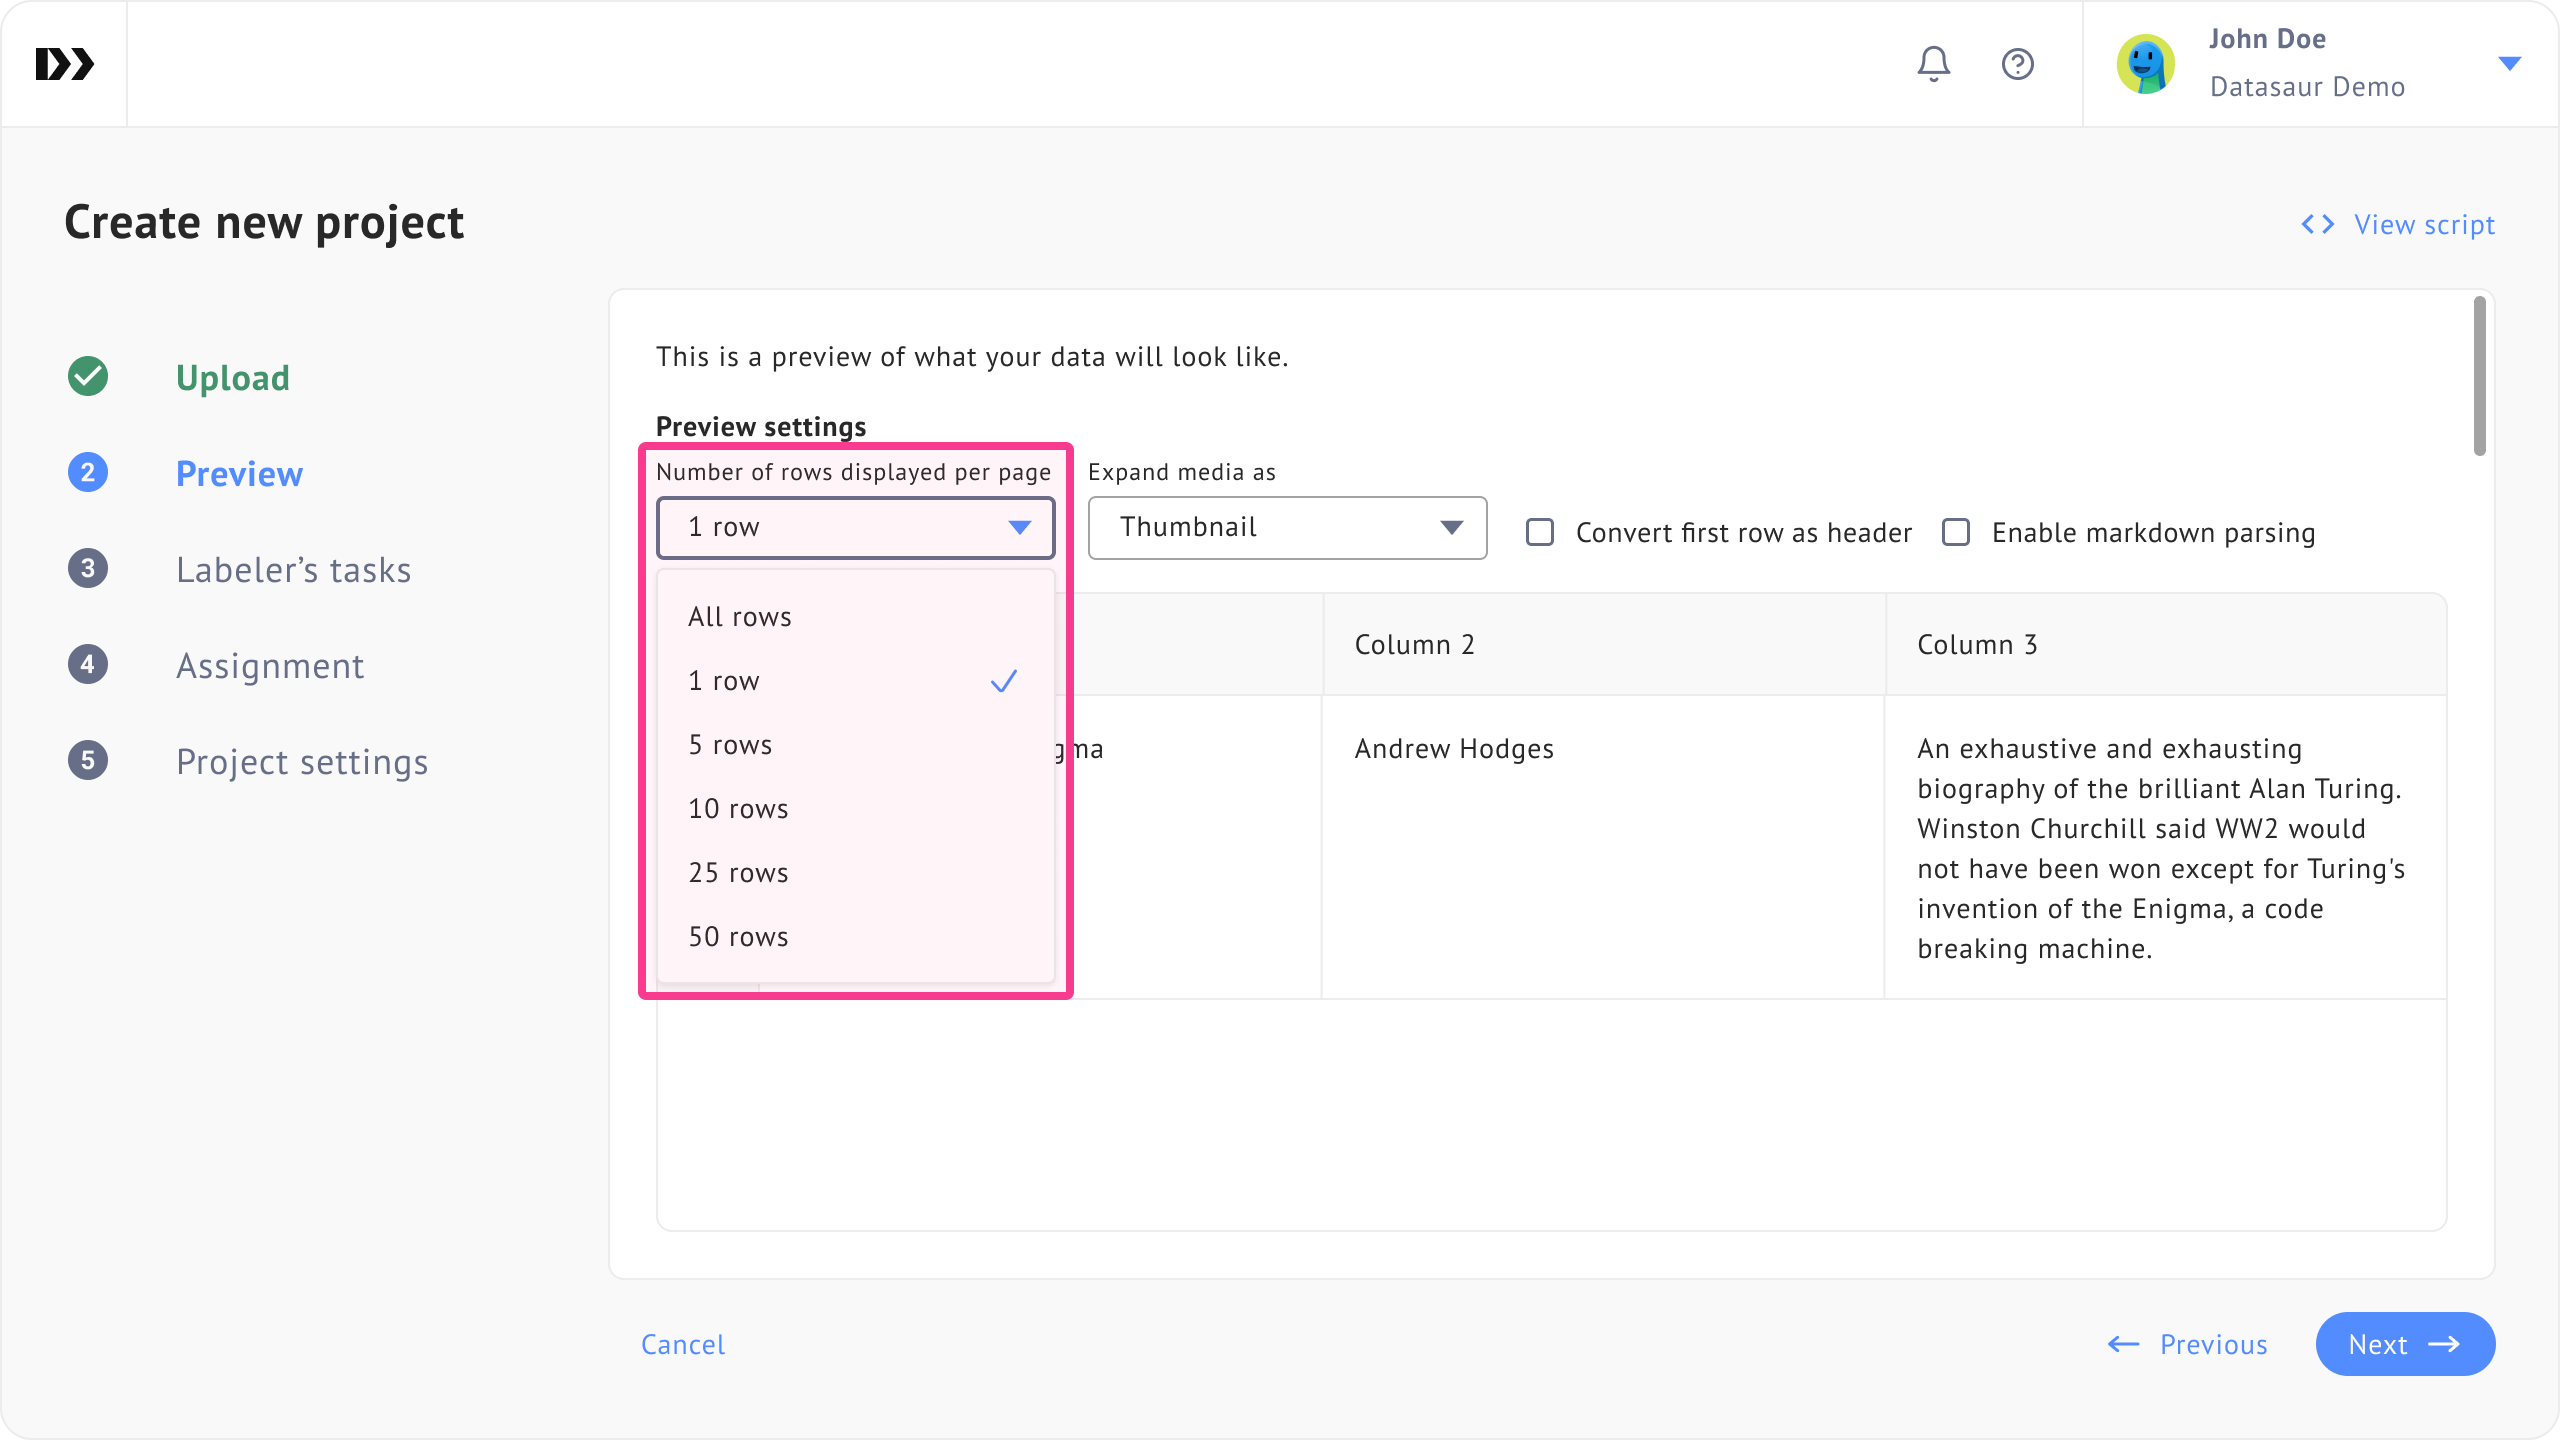Screen dimensions: 2560x1440
Task: Choose the All rows option
Action: [x=739, y=617]
